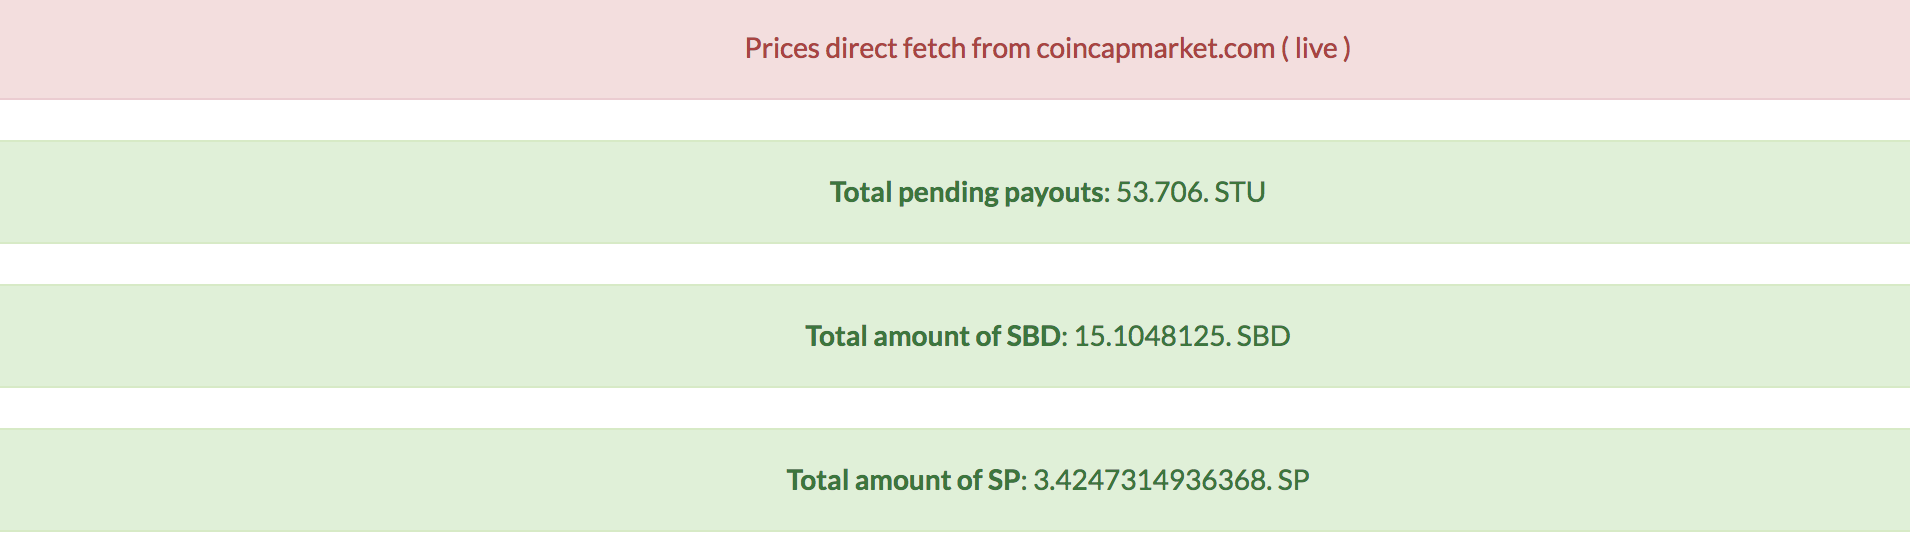Click white gap below the red price banner

(x=955, y=120)
